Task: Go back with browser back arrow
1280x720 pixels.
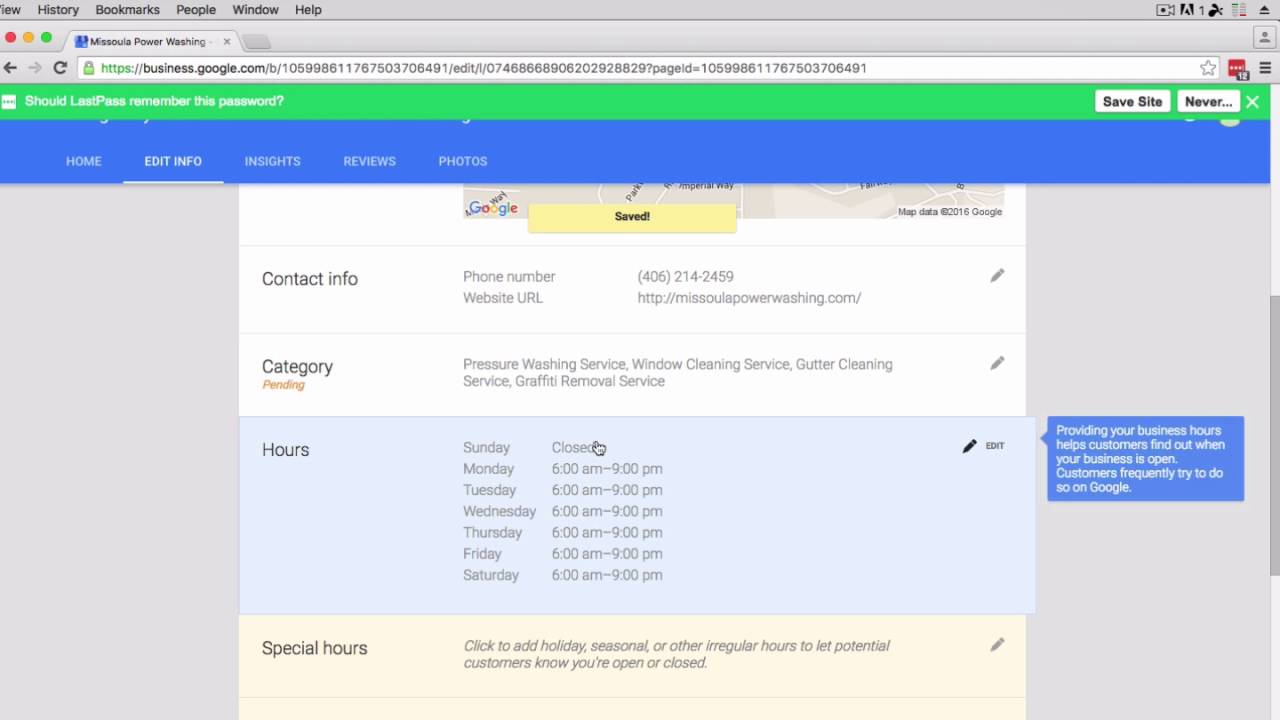Action: (x=11, y=68)
